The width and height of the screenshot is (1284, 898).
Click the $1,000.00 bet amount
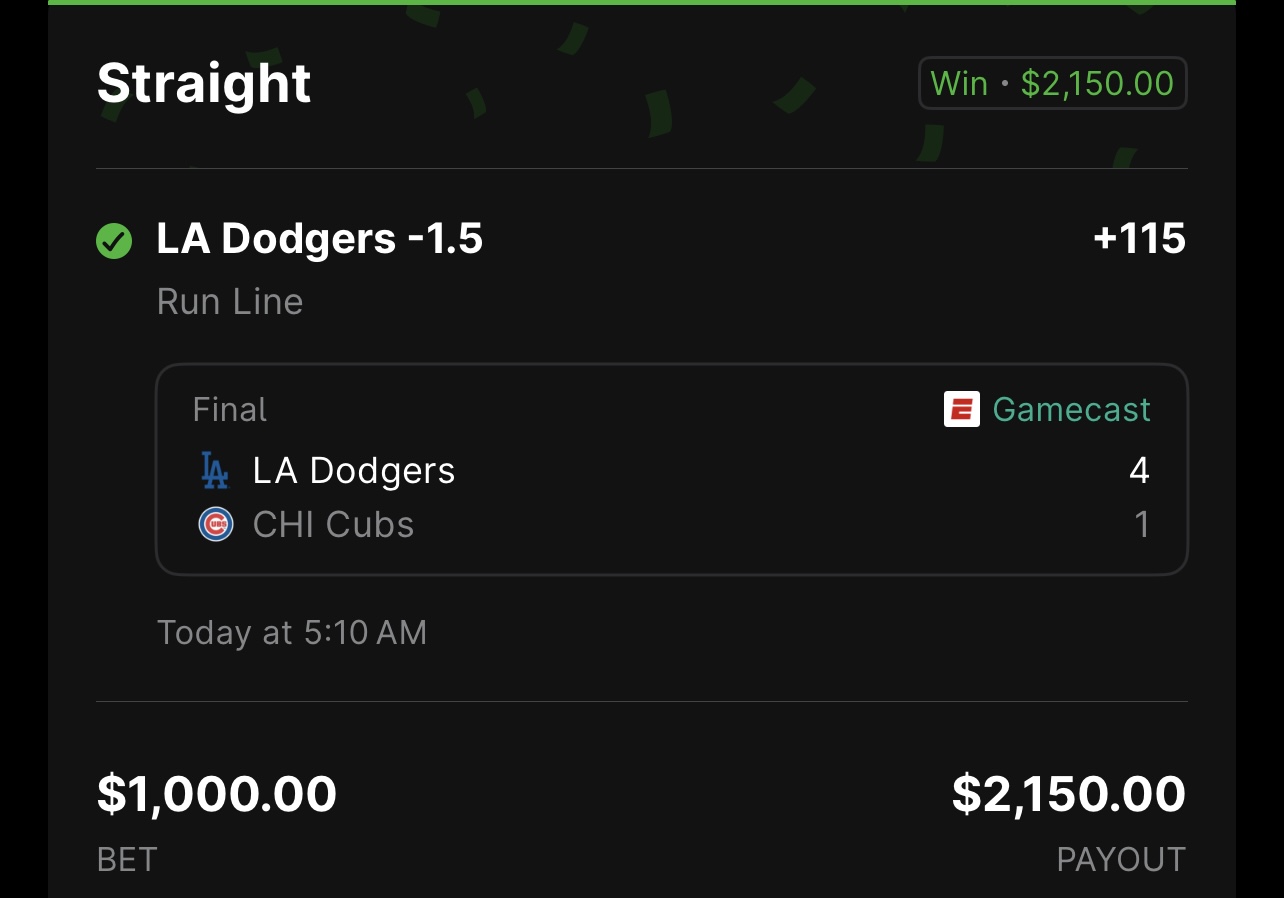pyautogui.click(x=217, y=794)
